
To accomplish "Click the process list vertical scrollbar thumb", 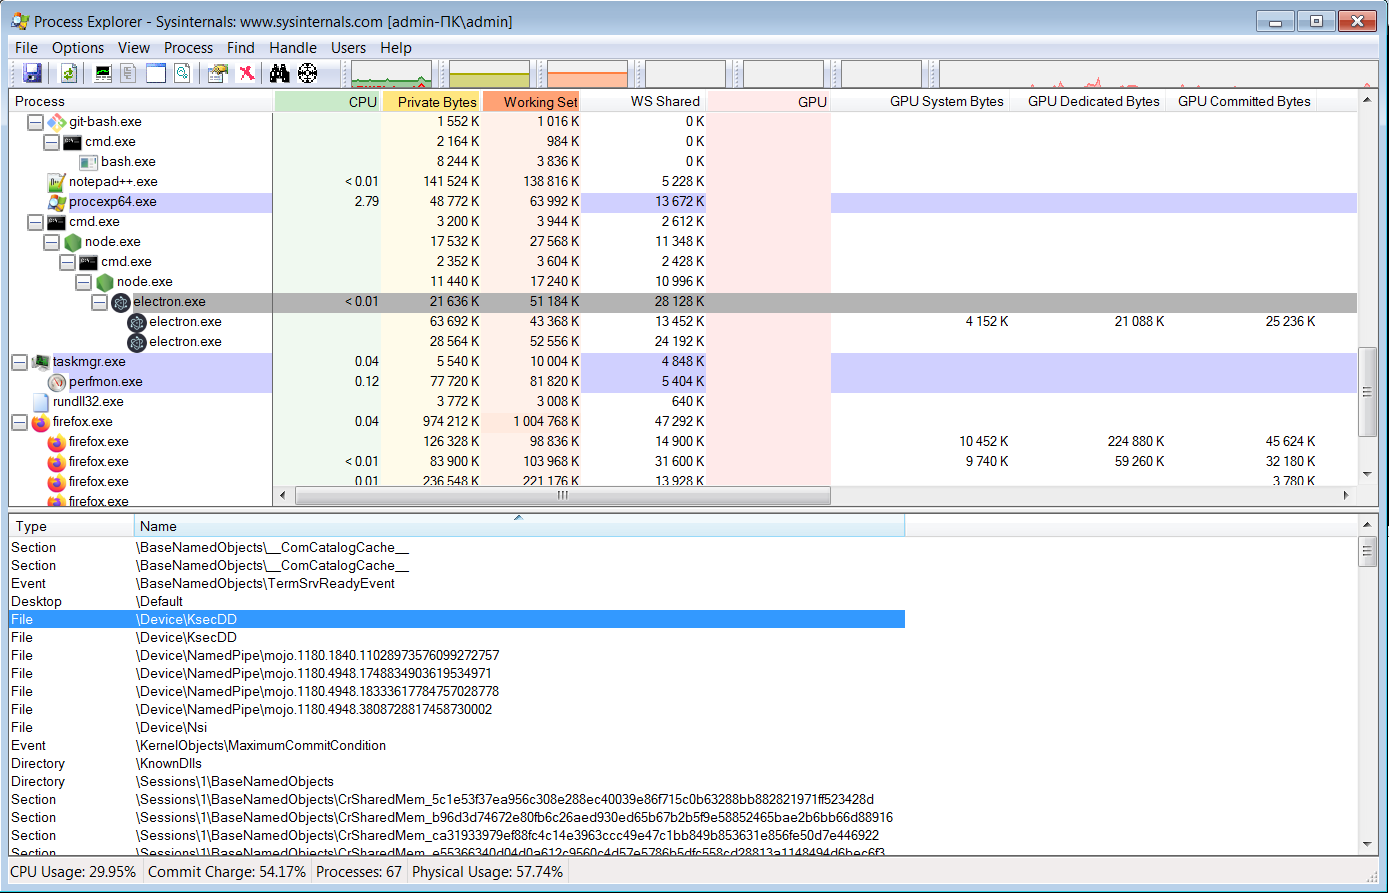I will pos(1367,391).
